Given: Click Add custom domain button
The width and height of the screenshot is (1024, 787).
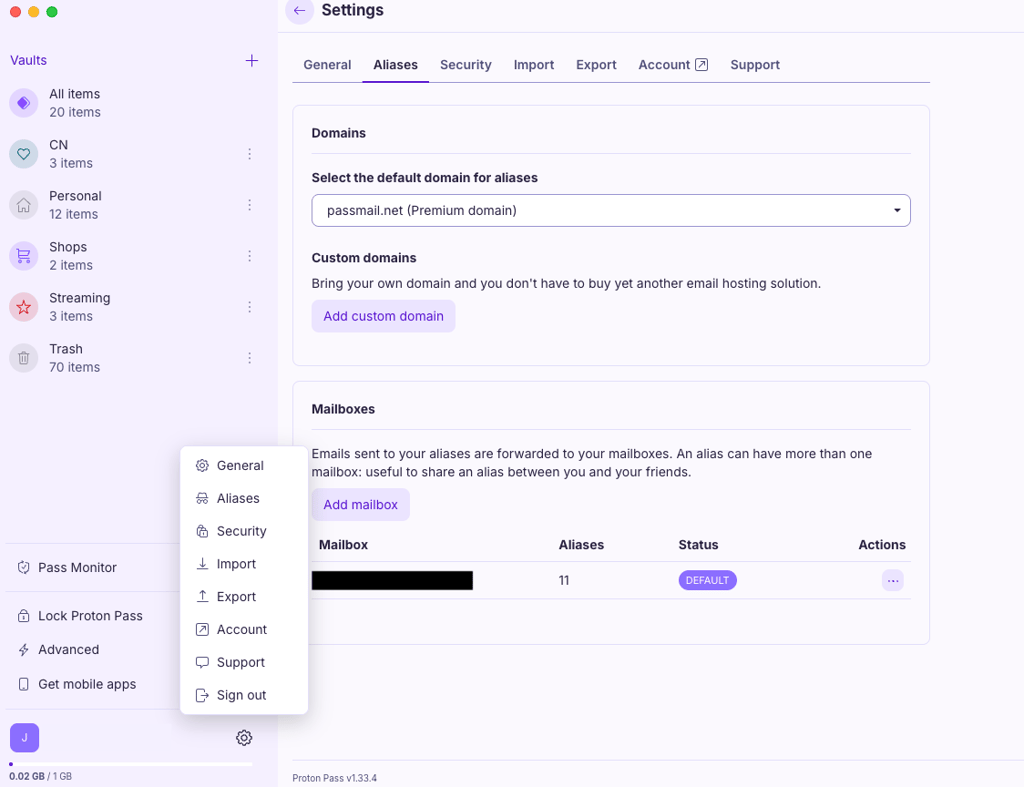Looking at the screenshot, I should pyautogui.click(x=383, y=316).
